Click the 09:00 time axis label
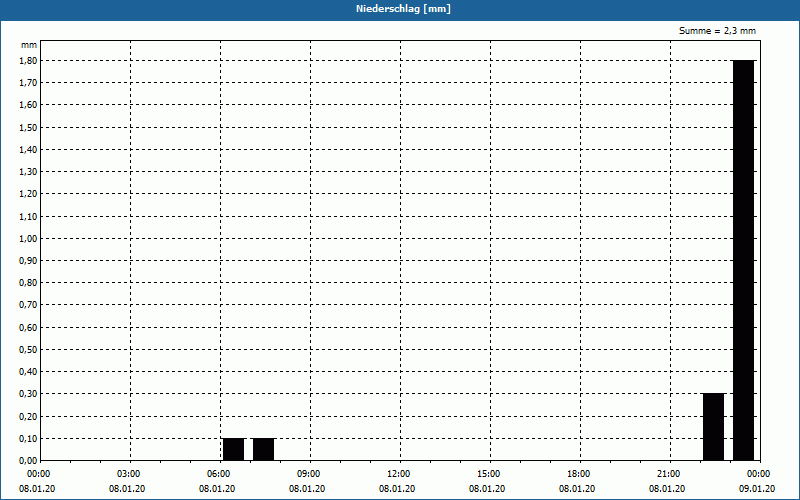The height and width of the screenshot is (500, 800). click(x=309, y=474)
